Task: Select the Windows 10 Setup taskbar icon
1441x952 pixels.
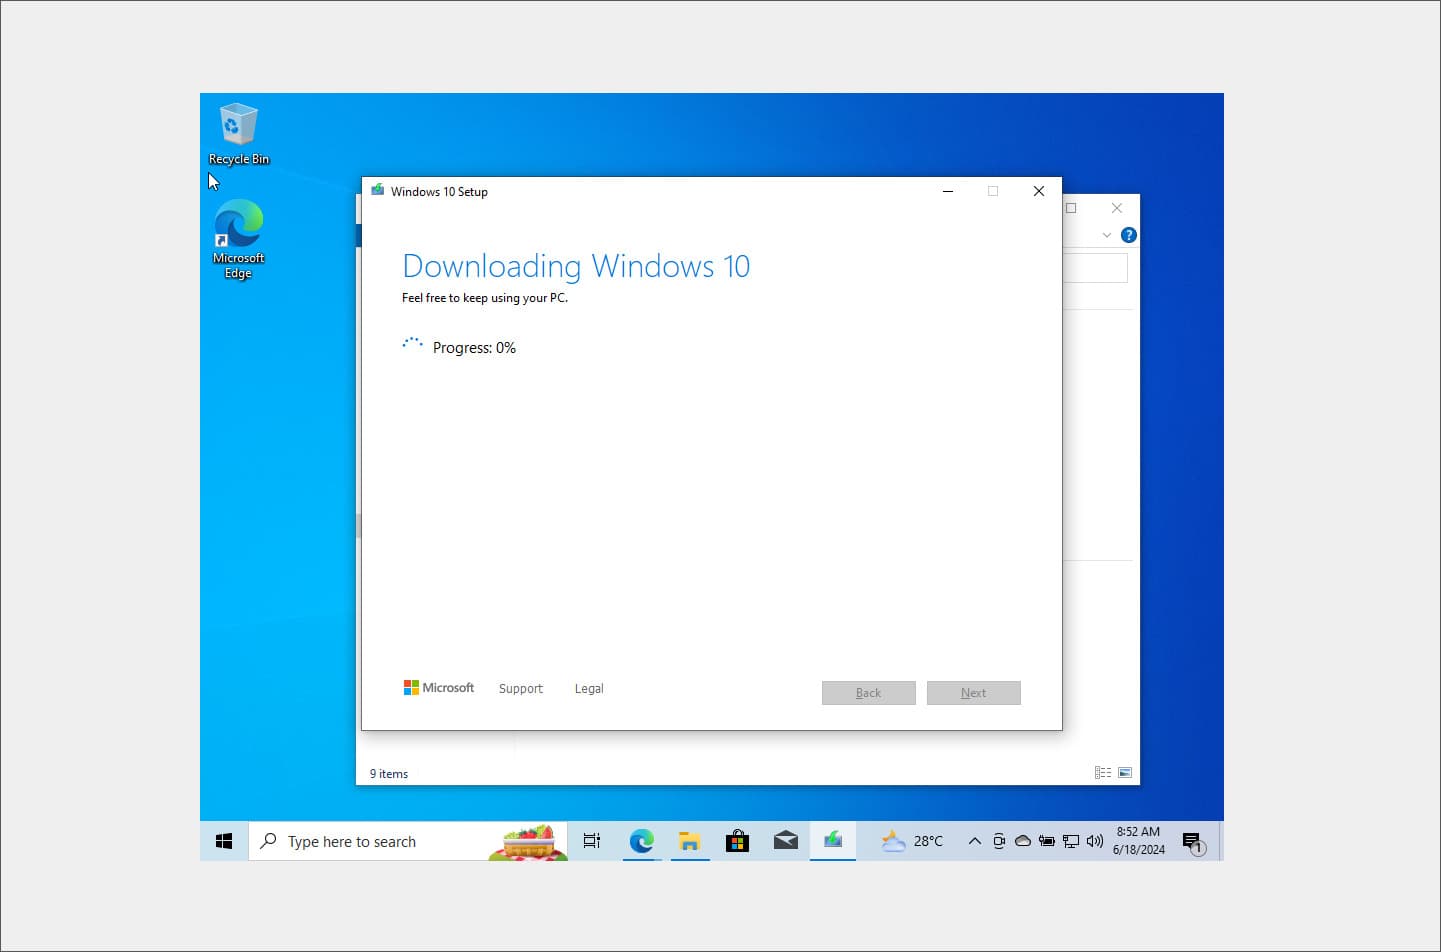Action: 833,841
